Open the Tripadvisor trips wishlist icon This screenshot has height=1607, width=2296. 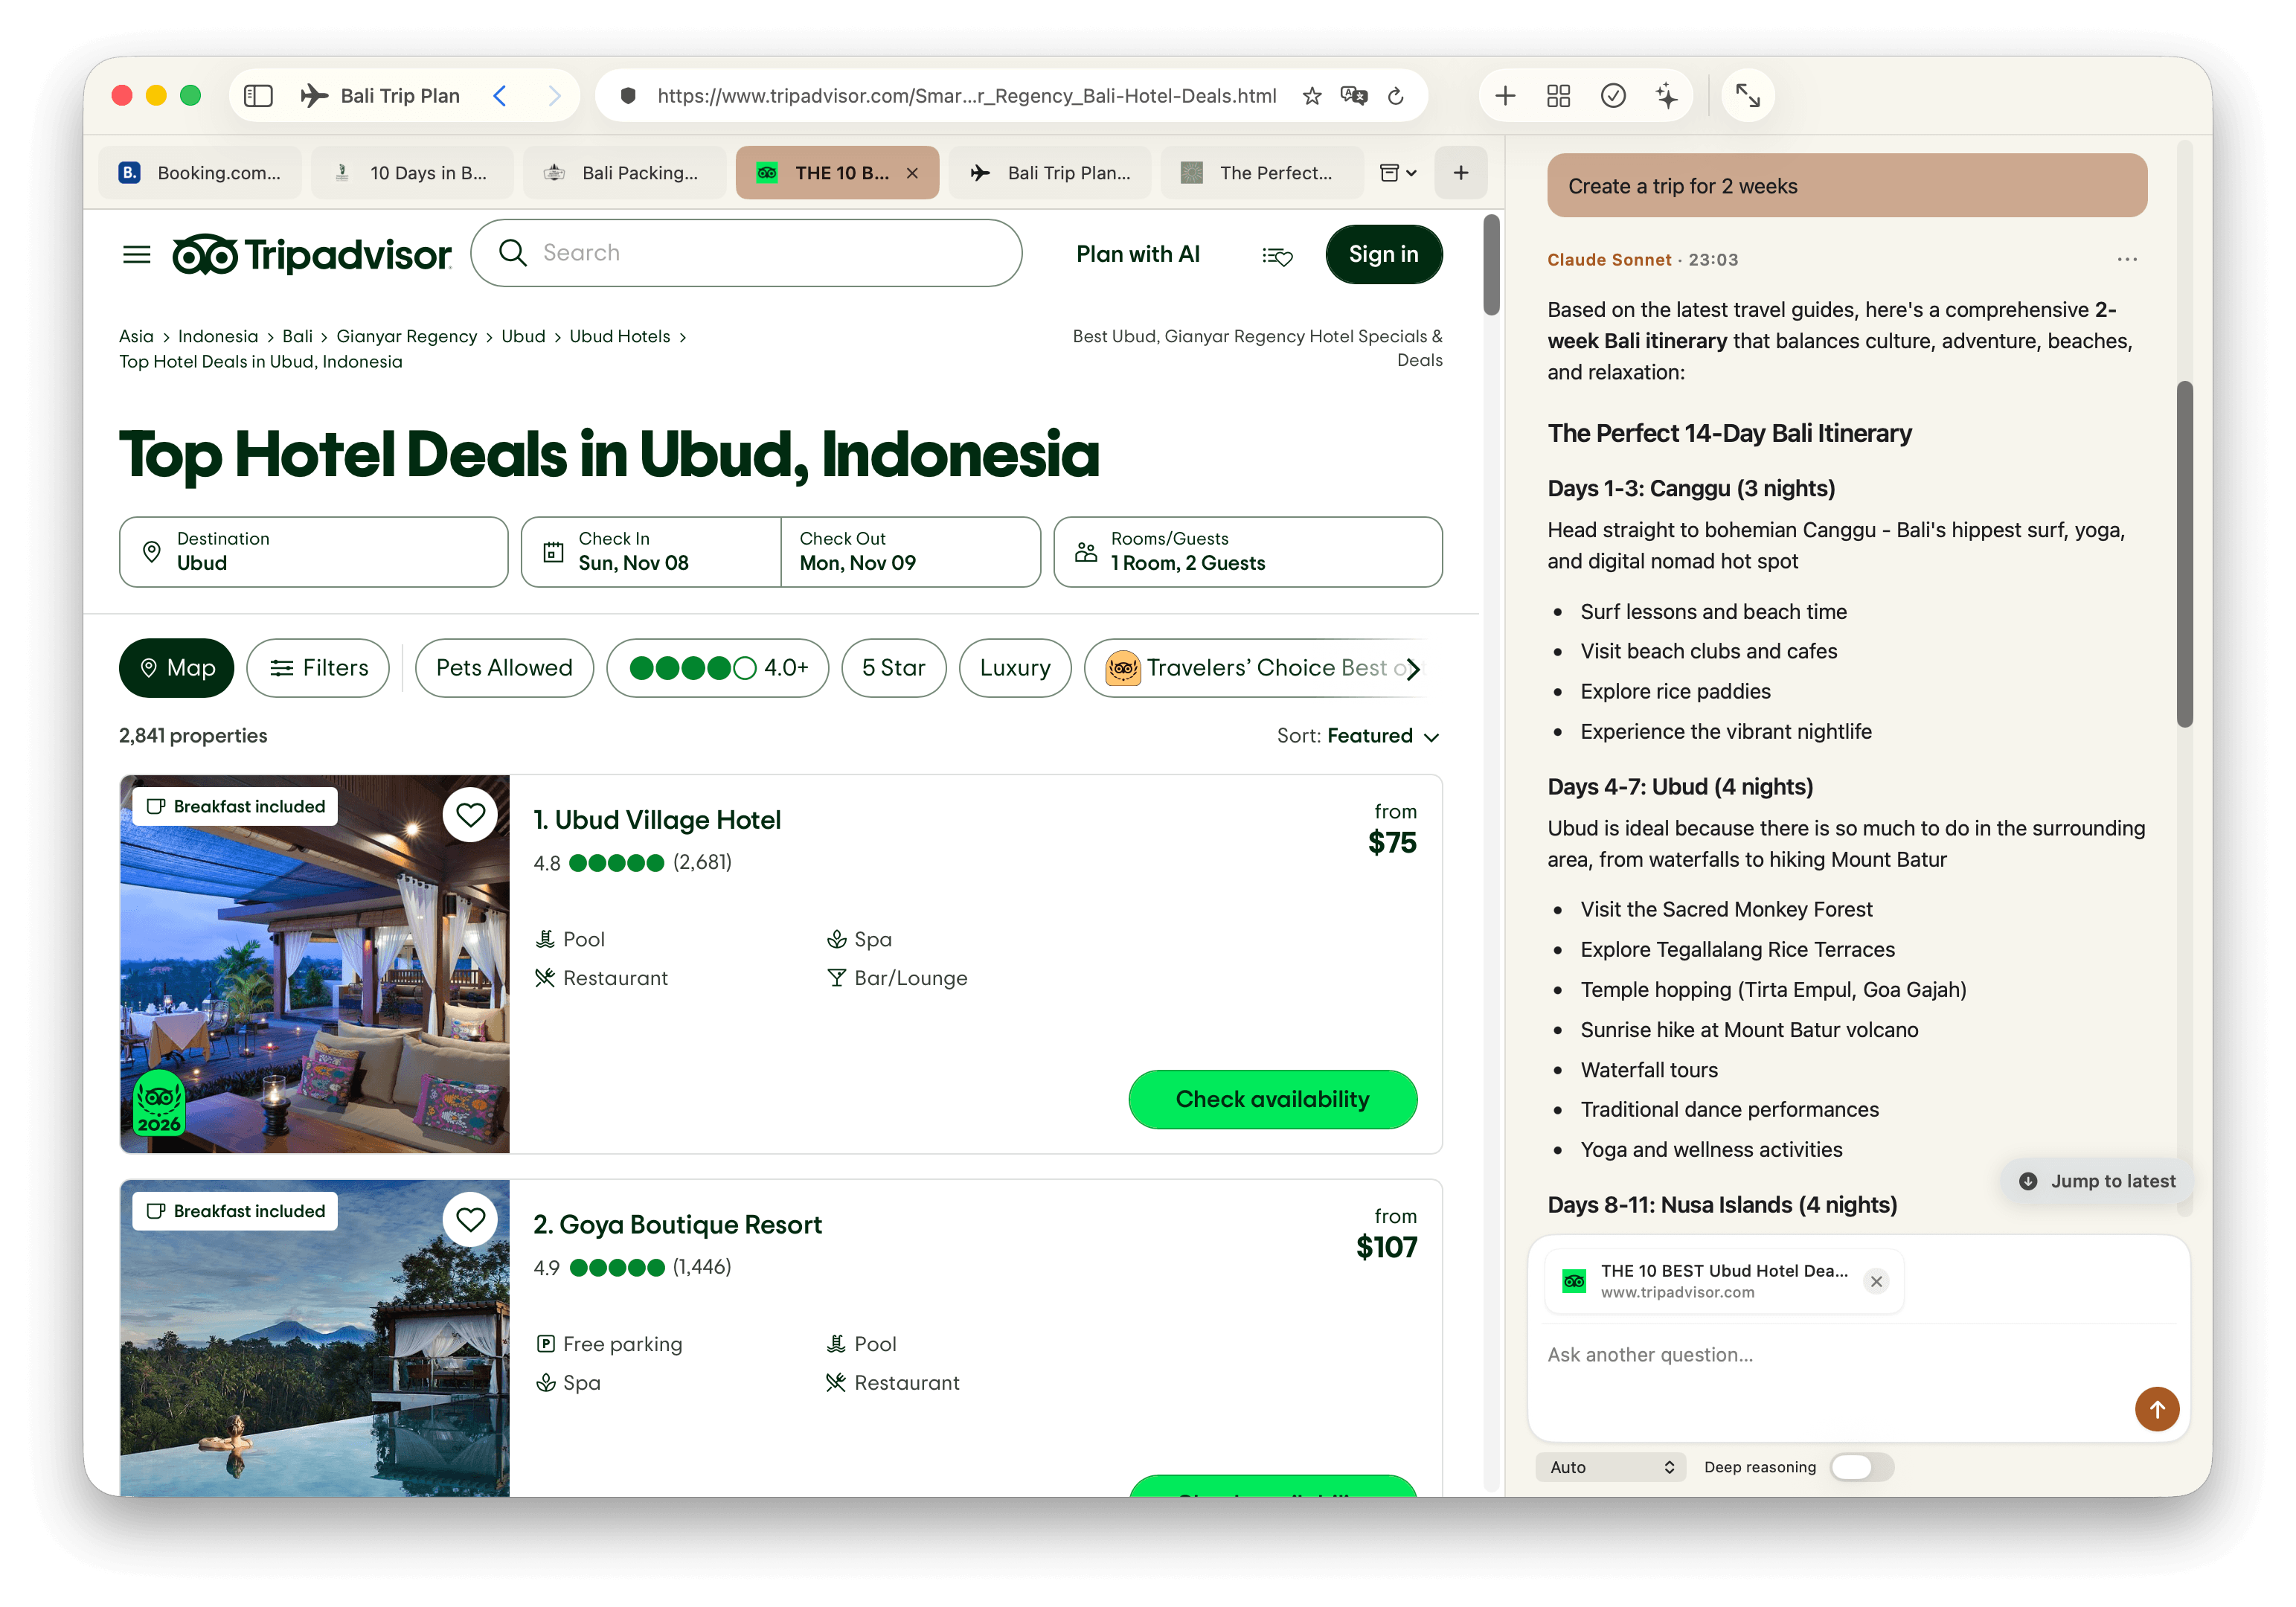coord(1277,256)
